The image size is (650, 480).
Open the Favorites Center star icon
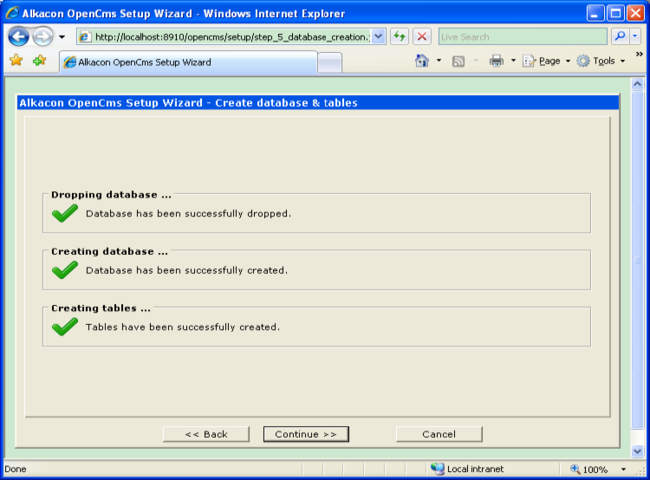[16, 61]
